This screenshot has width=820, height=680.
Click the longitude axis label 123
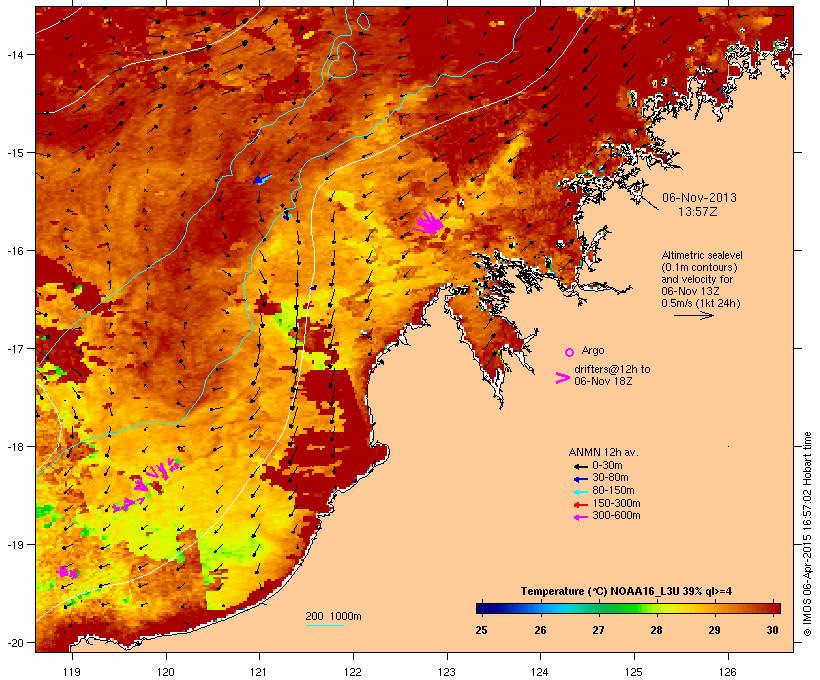tap(447, 672)
